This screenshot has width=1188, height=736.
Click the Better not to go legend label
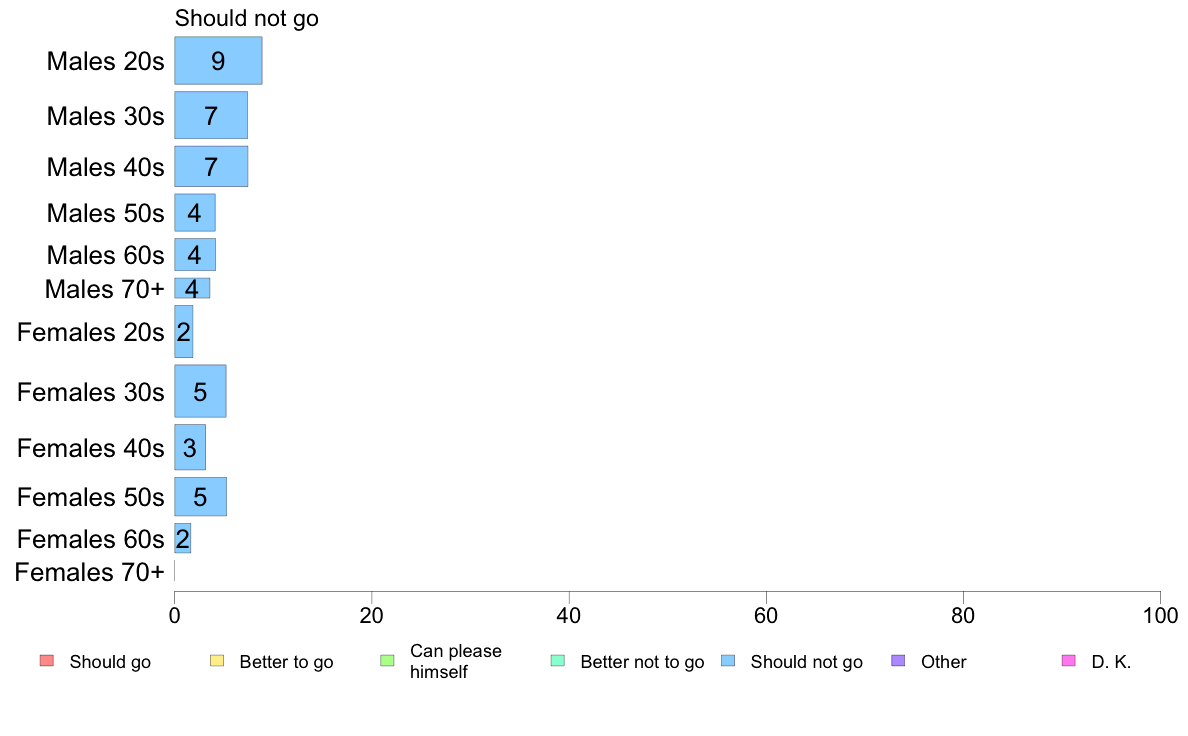click(x=642, y=662)
